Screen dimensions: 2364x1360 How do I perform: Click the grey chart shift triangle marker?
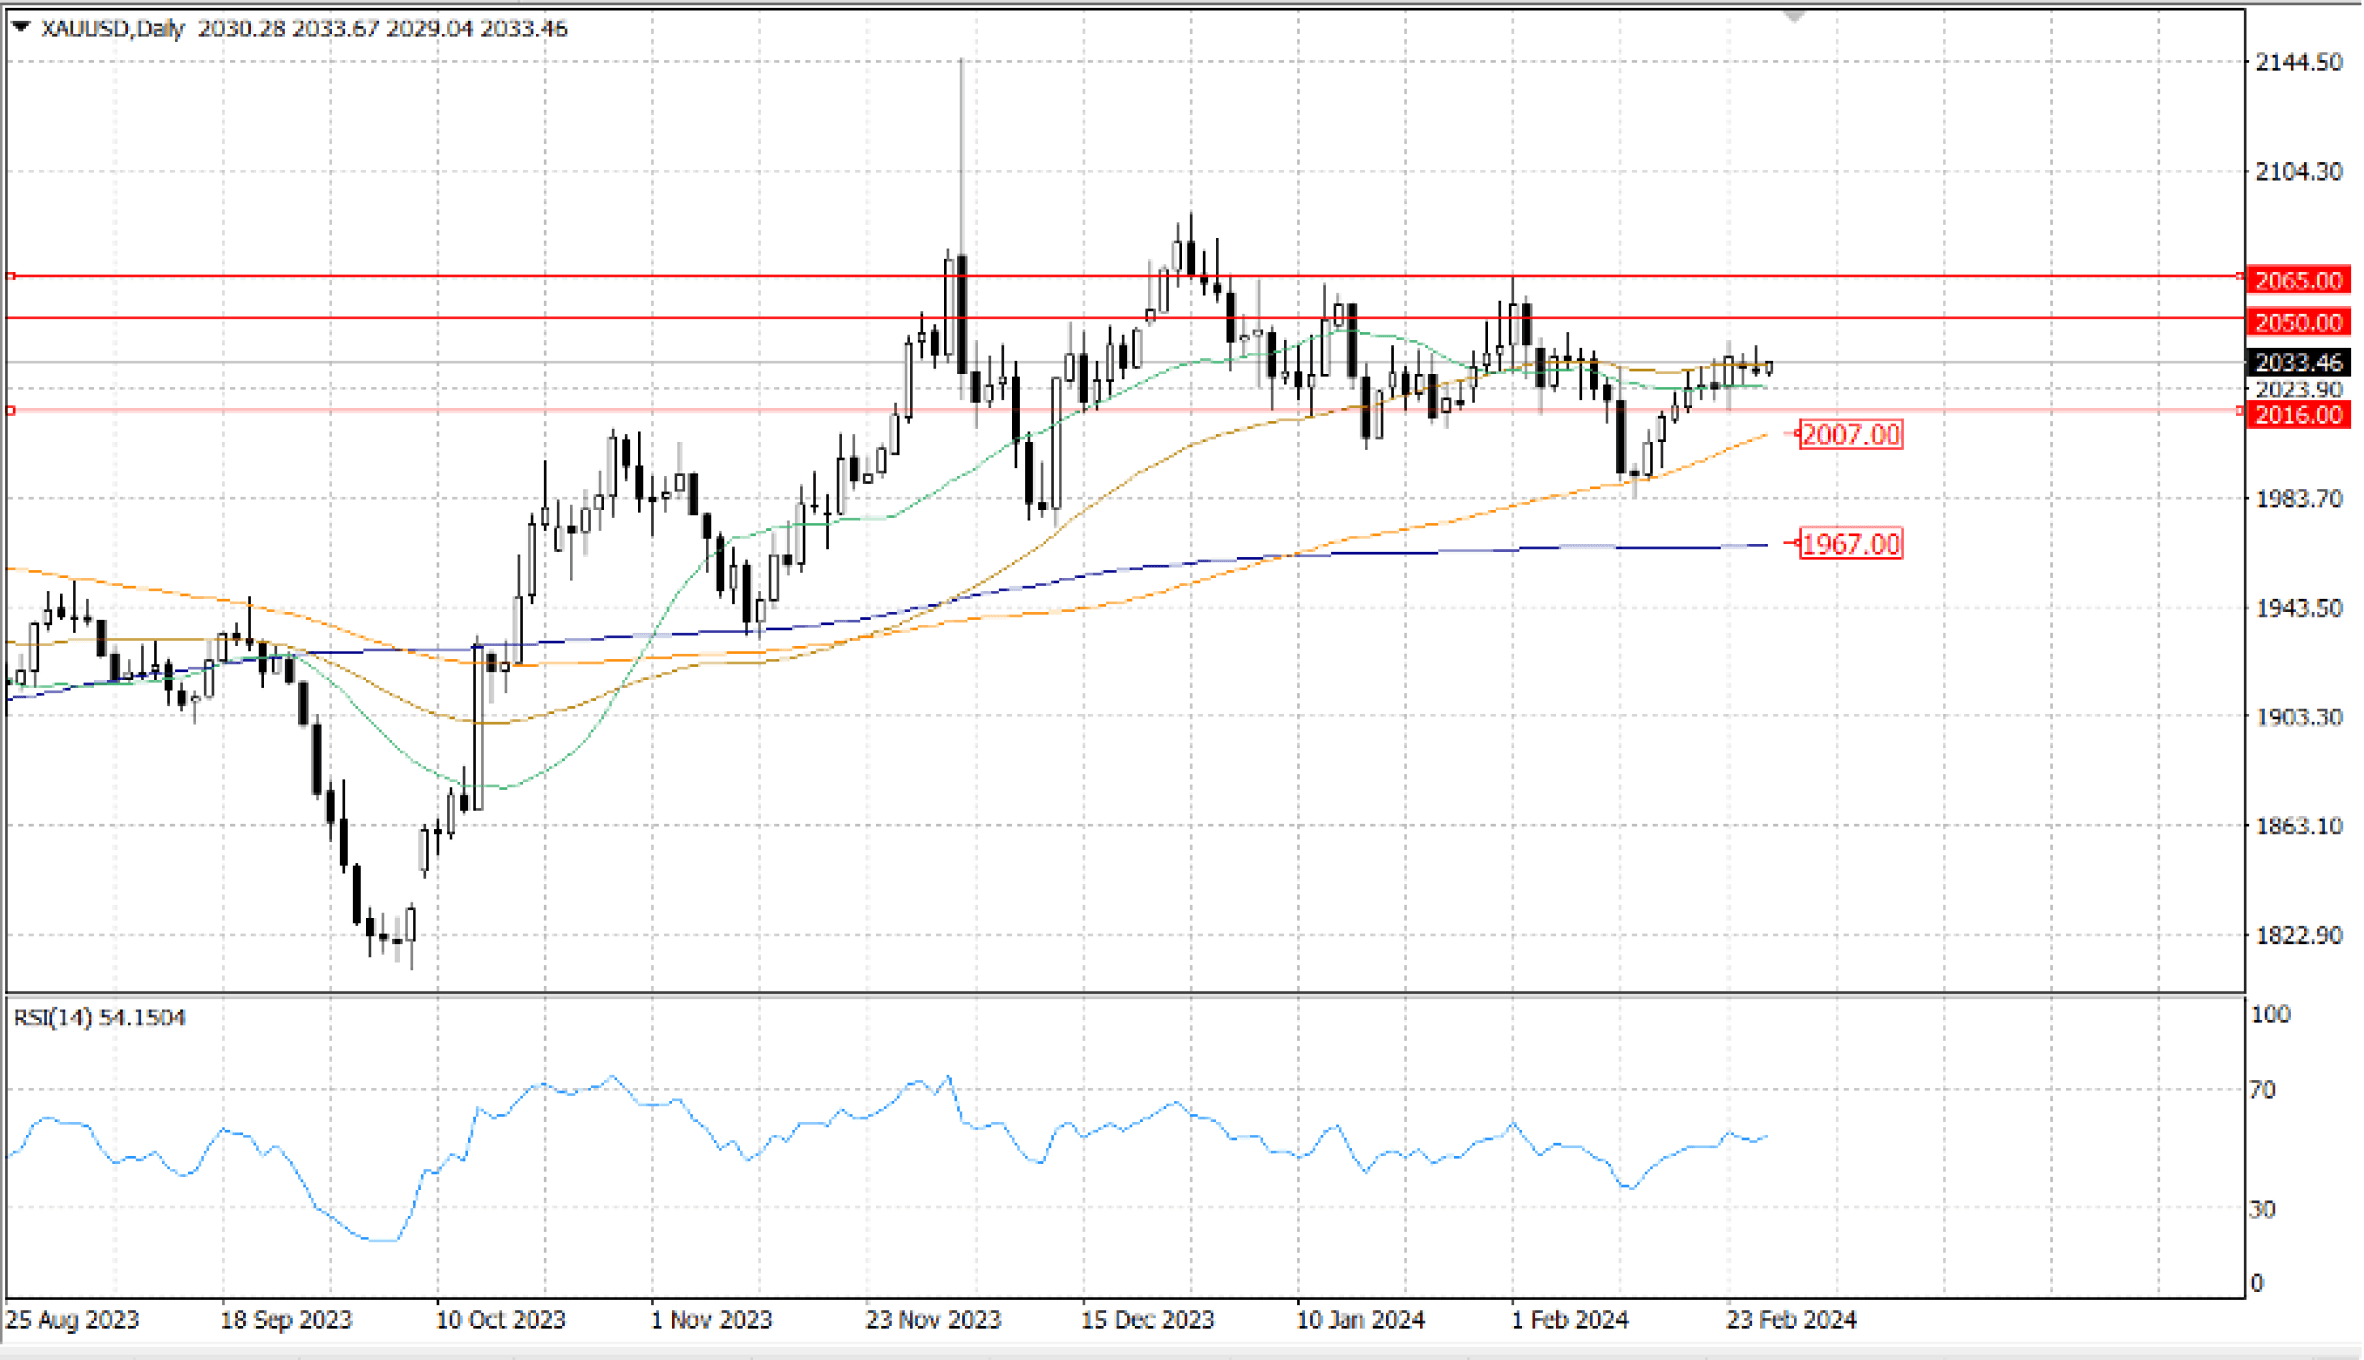pyautogui.click(x=1793, y=16)
